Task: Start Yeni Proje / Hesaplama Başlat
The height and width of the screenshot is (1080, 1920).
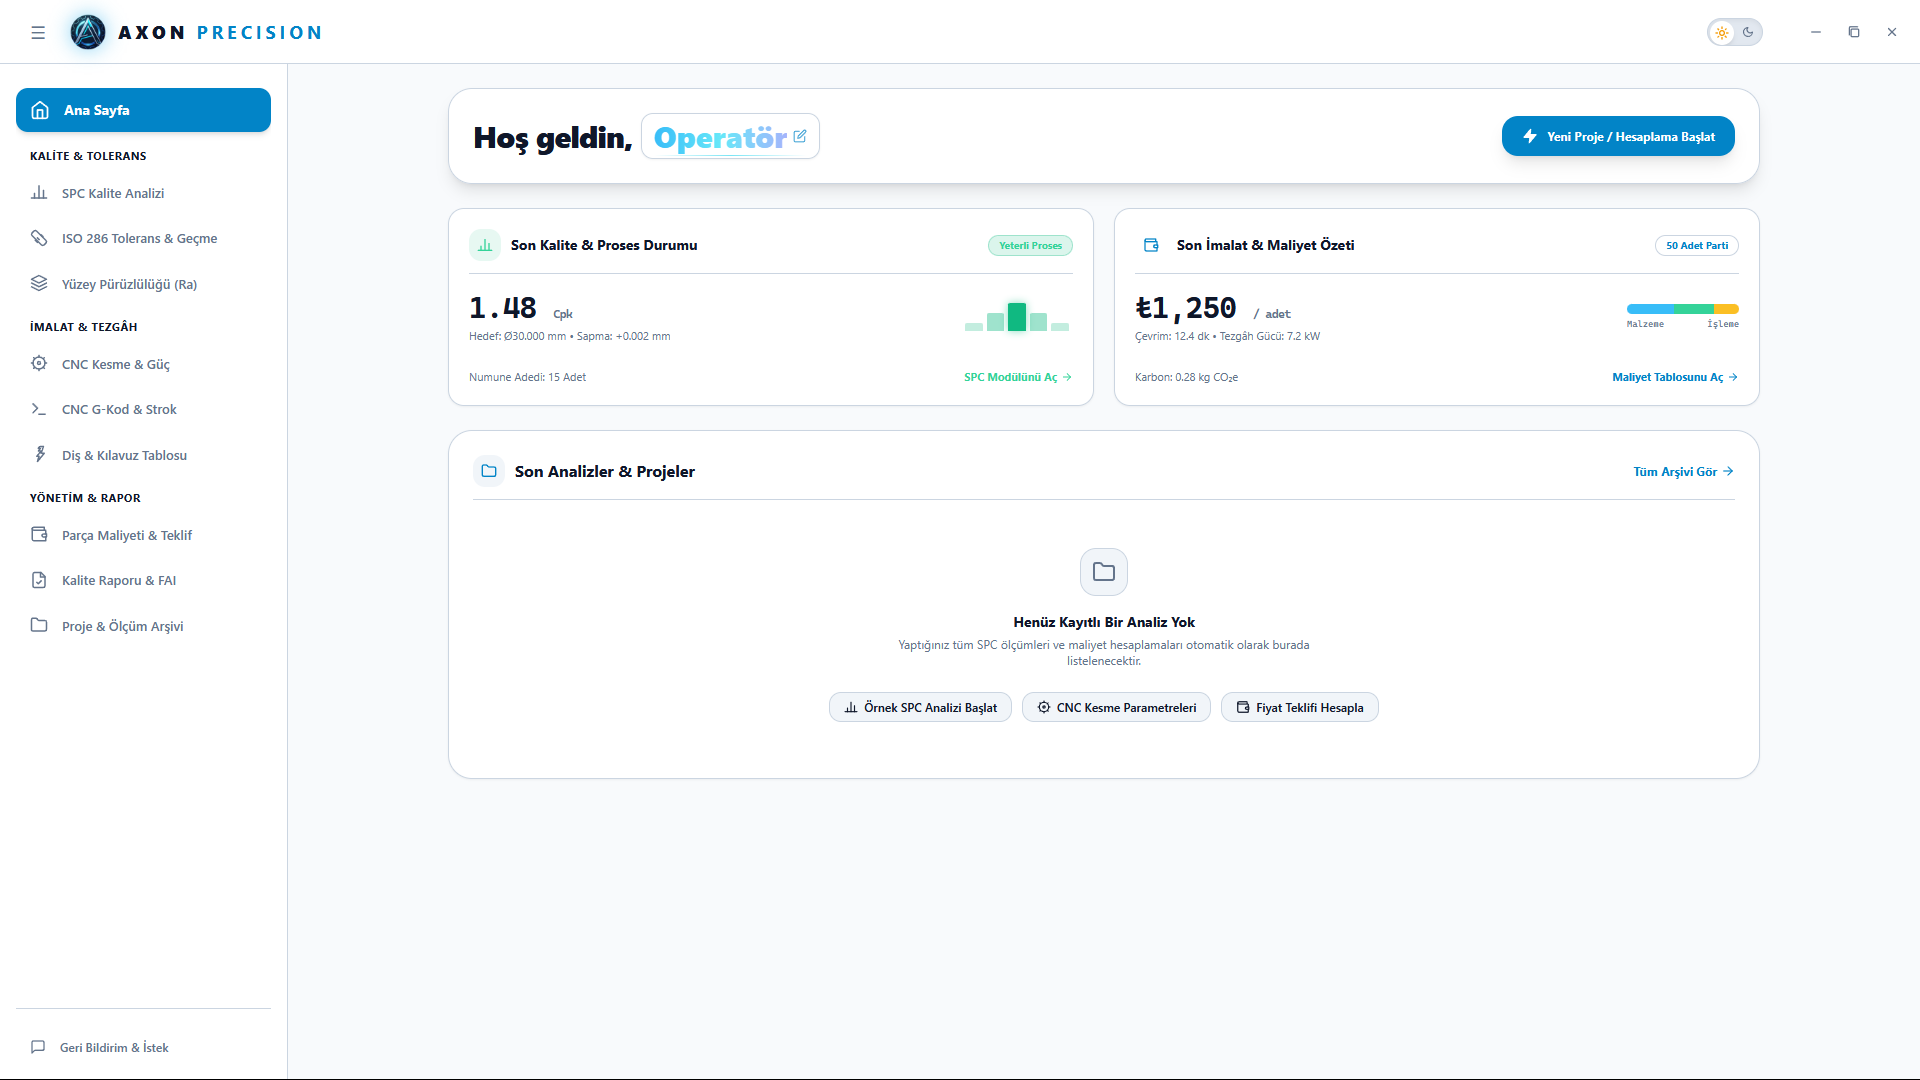Action: (1618, 136)
